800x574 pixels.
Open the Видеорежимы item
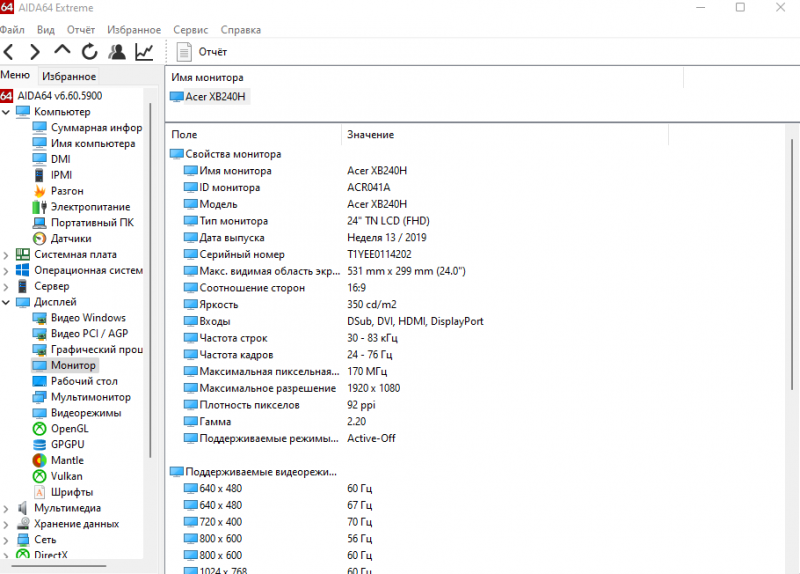point(77,413)
